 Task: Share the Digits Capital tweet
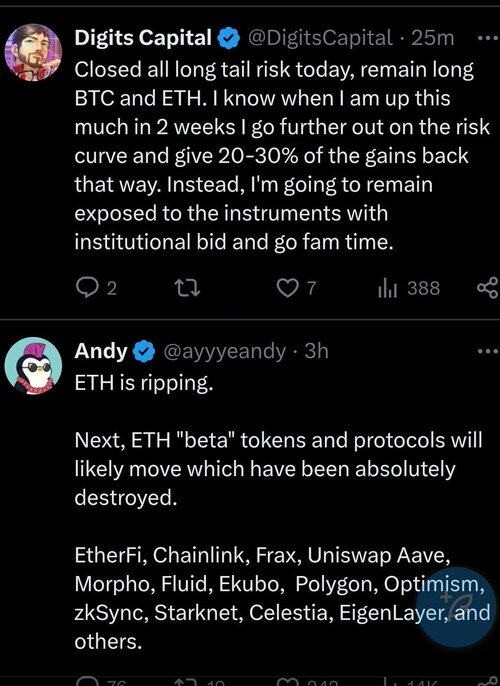(x=488, y=288)
